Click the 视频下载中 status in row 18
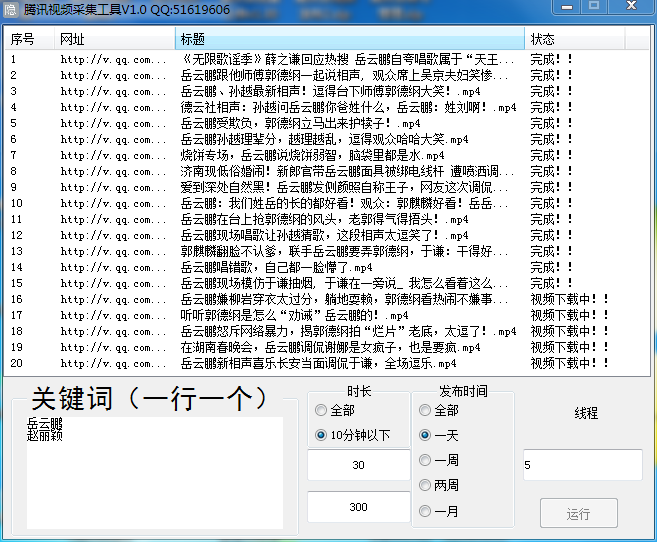The image size is (657, 542). pyautogui.click(x=569, y=331)
